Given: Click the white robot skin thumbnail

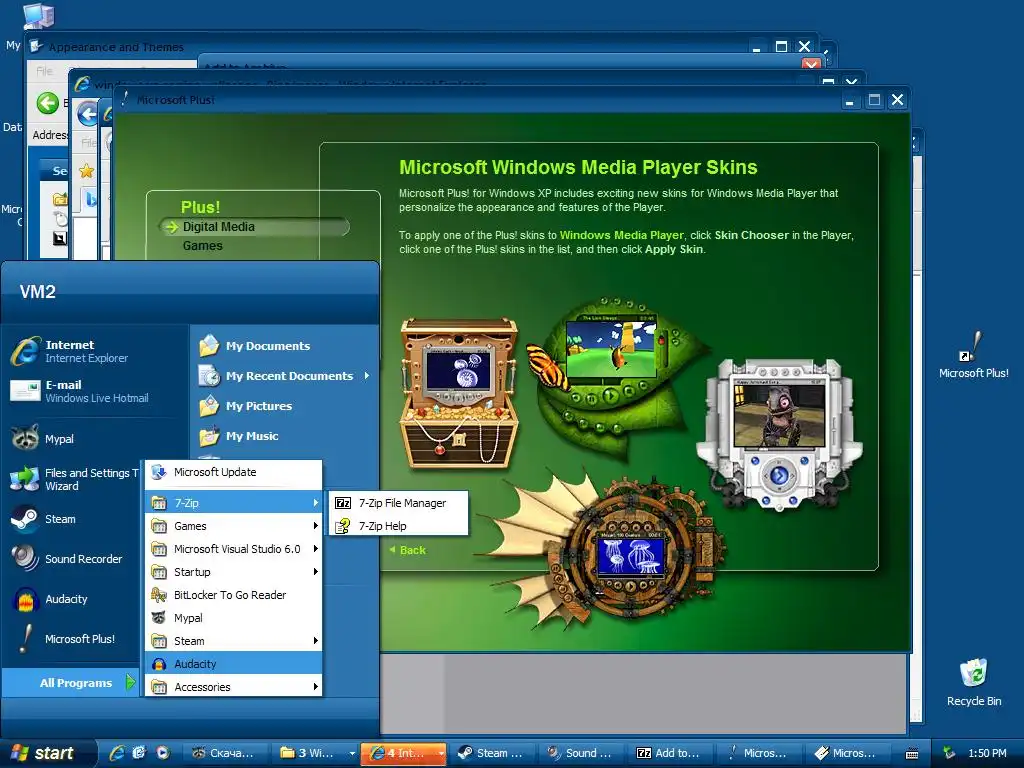Looking at the screenshot, I should [x=779, y=434].
